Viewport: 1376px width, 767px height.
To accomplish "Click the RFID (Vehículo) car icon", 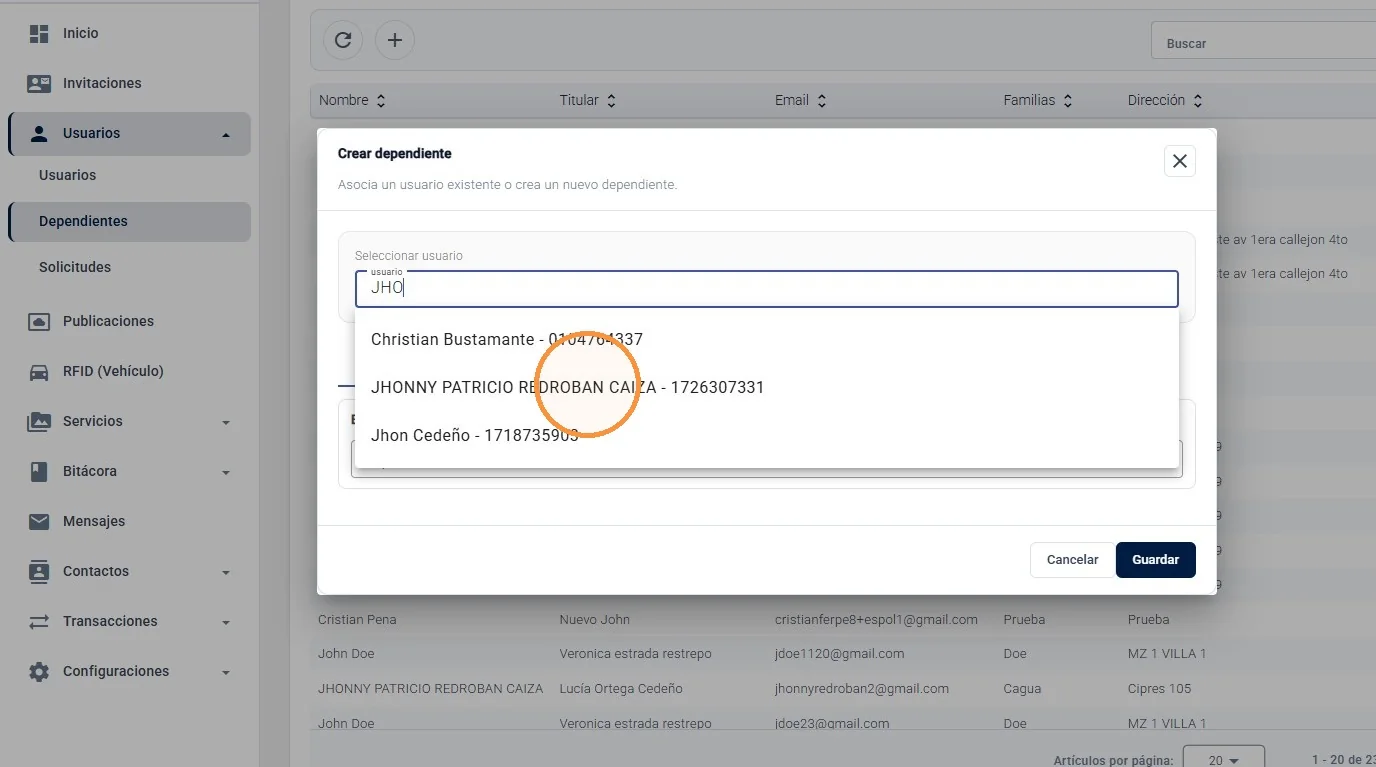I will click(39, 371).
